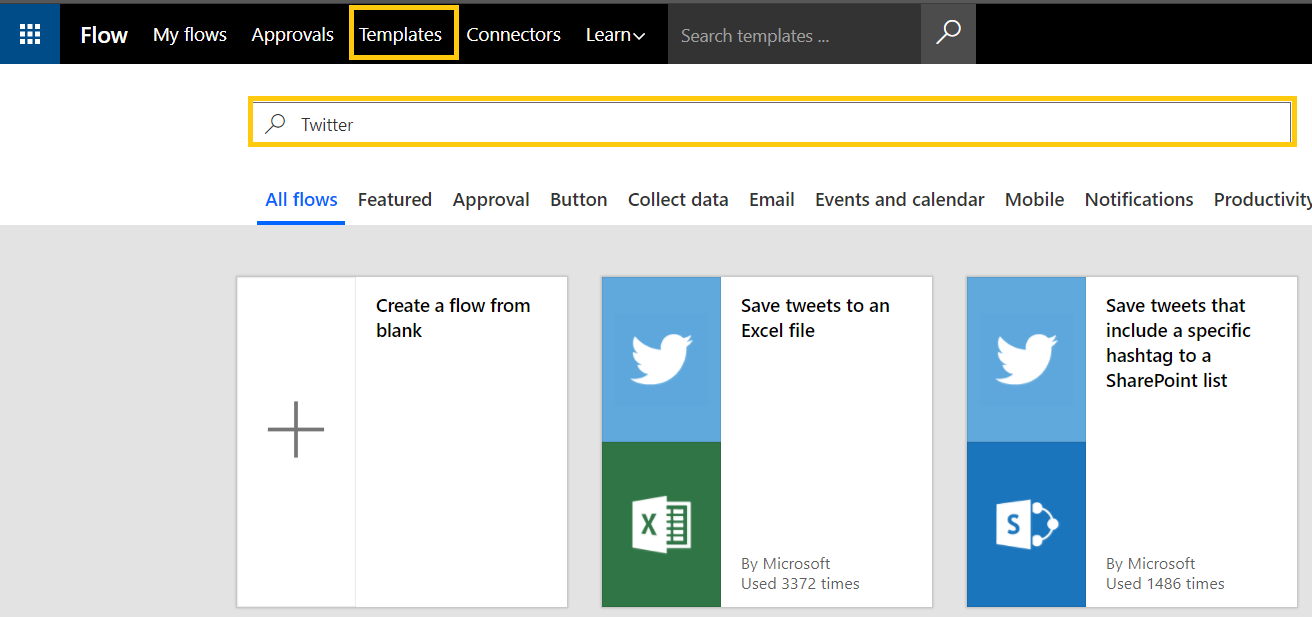Select the All flows tab
Image resolution: width=1312 pixels, height=617 pixels.
[x=301, y=199]
